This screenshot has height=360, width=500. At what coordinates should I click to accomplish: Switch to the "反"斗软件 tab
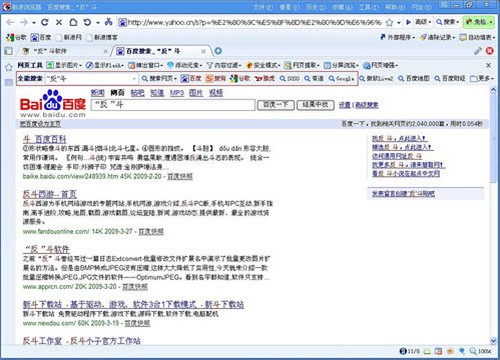(x=62, y=51)
